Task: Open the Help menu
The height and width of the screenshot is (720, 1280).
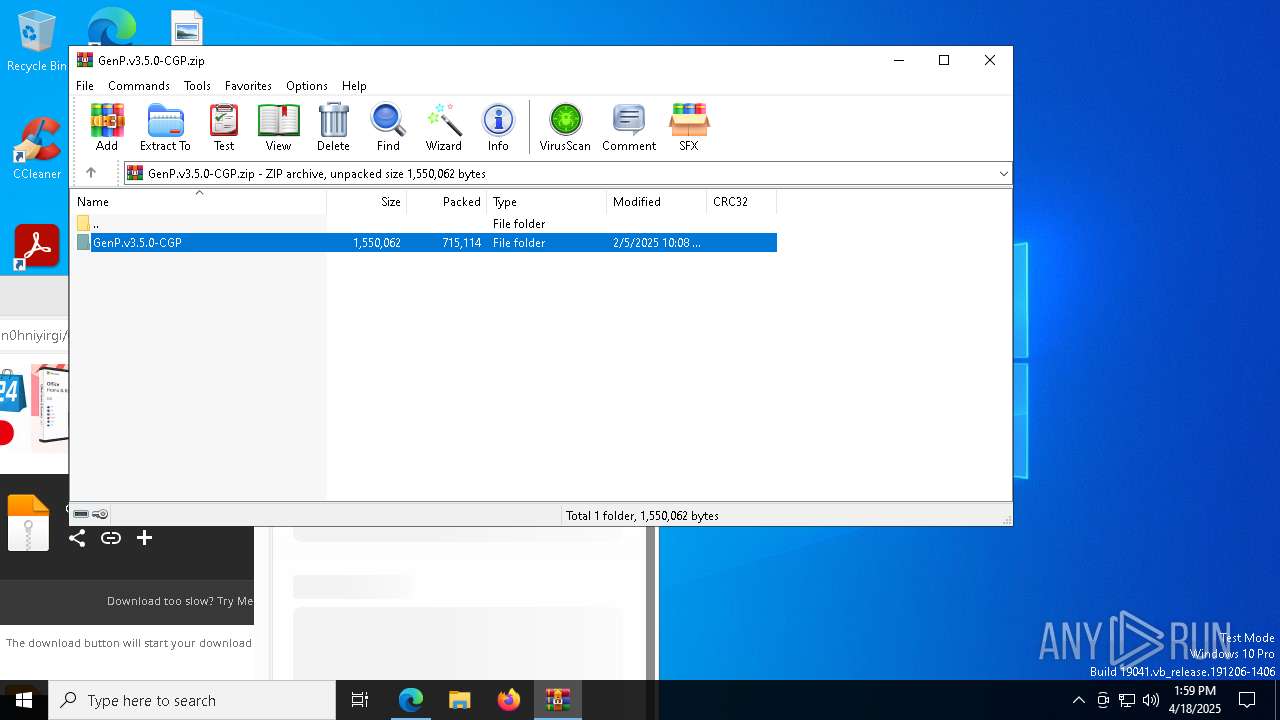Action: tap(354, 86)
